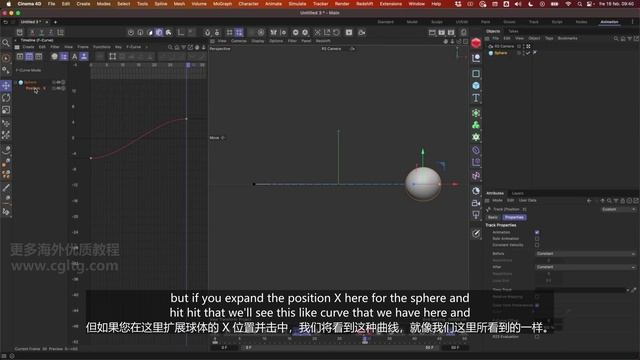Enable the Constant Velocity checkbox
Viewport: 640px width, 360px height.
coord(537,245)
